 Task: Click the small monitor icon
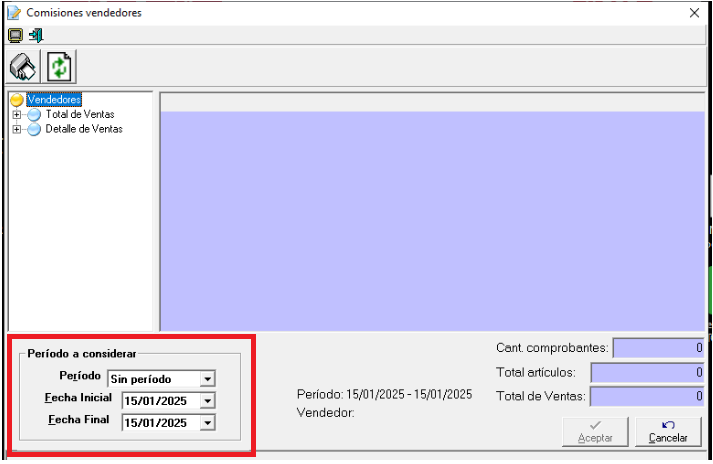pos(15,36)
